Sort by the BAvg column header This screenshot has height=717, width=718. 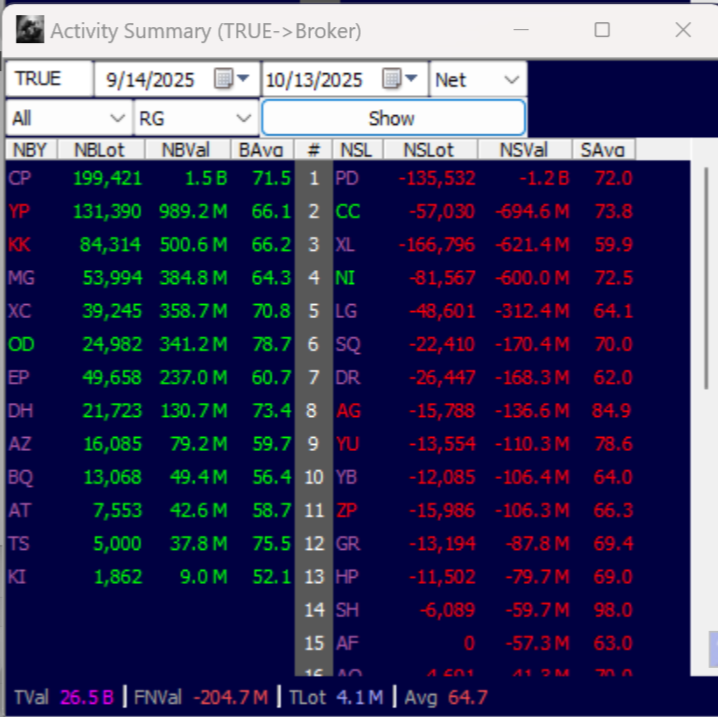262,150
